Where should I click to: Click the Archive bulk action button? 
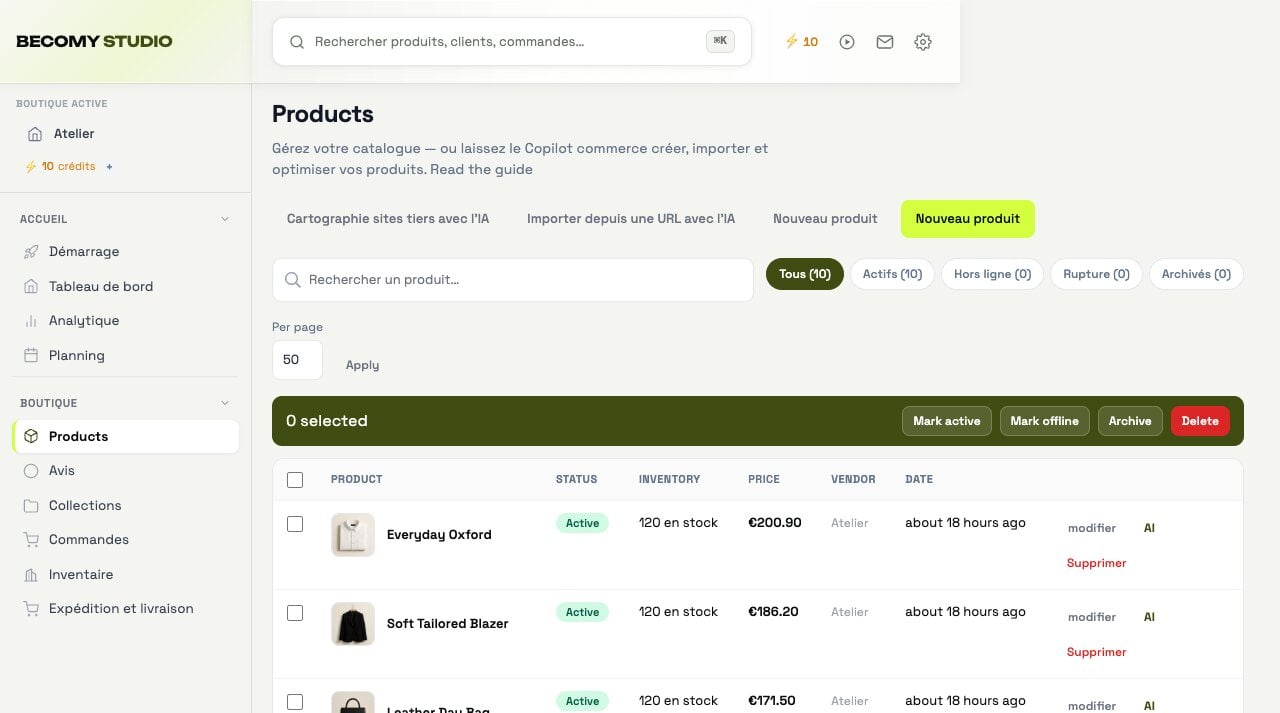1130,421
